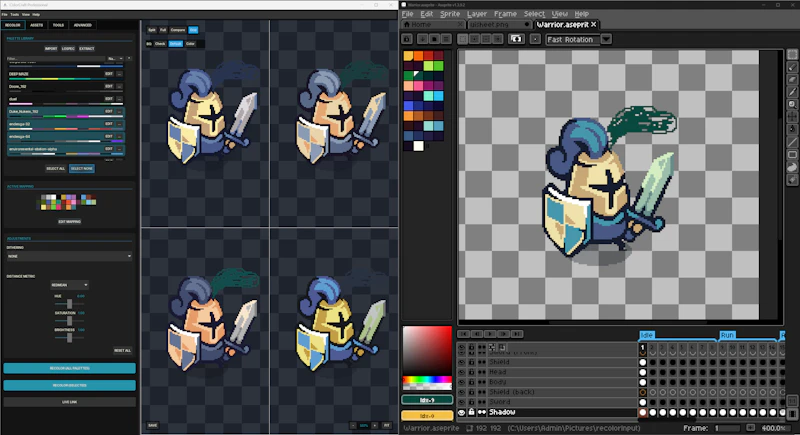Switch to the ASSETS tab in ColorCraft
Viewport: 800px width, 435px height.
click(x=36, y=25)
